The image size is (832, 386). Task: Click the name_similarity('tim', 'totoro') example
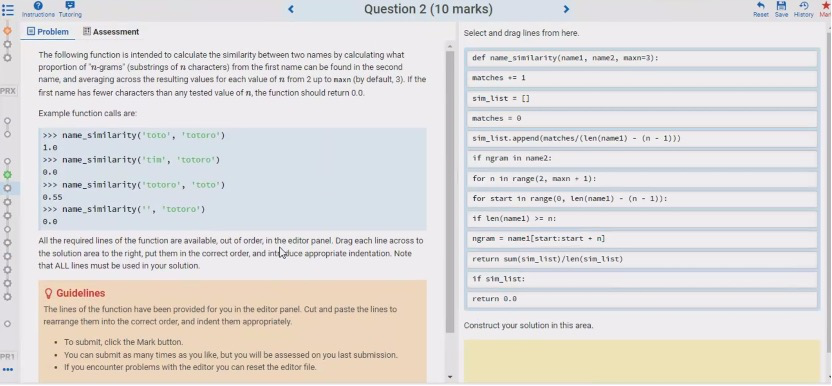coord(141,160)
